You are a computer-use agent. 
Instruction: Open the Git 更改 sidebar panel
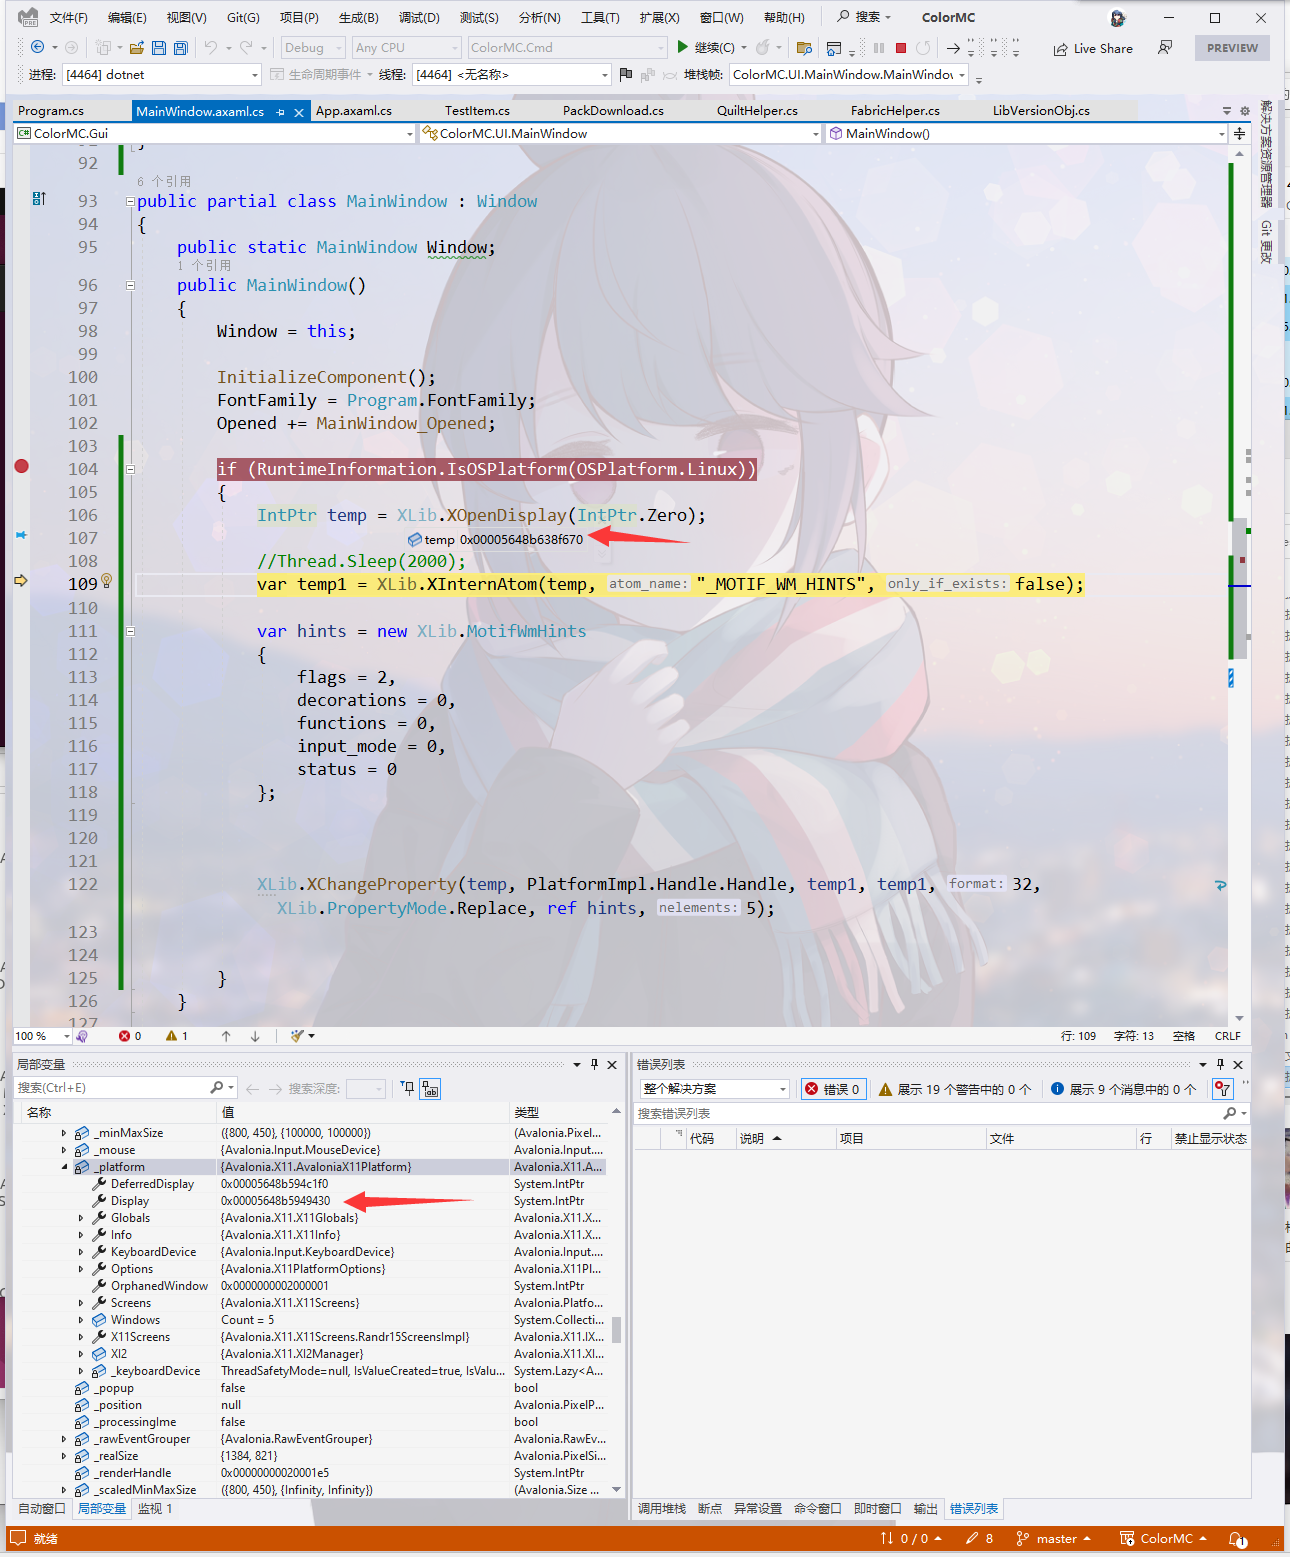pos(1265,240)
